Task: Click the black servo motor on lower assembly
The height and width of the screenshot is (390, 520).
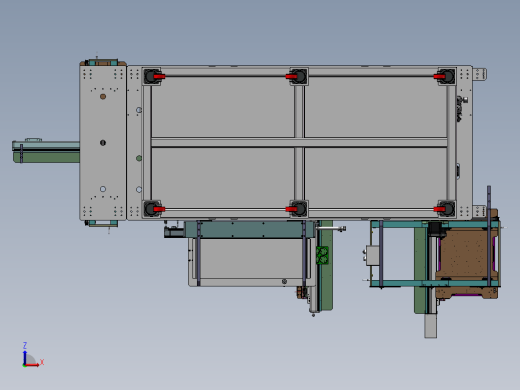Action: tap(174, 232)
